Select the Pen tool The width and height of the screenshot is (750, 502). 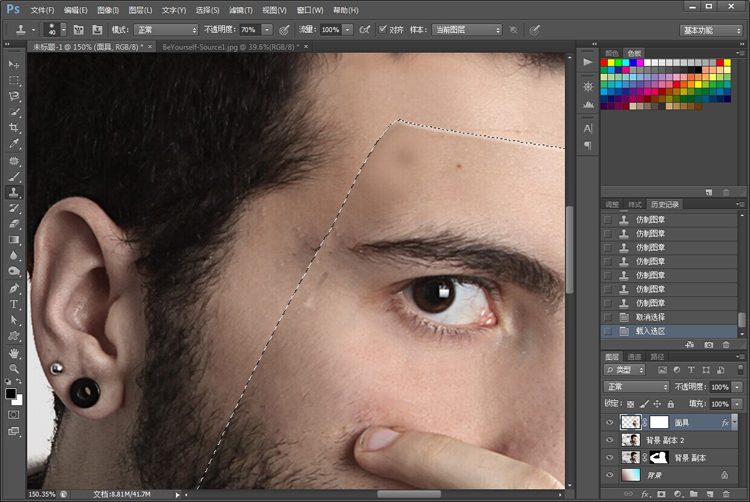14,288
